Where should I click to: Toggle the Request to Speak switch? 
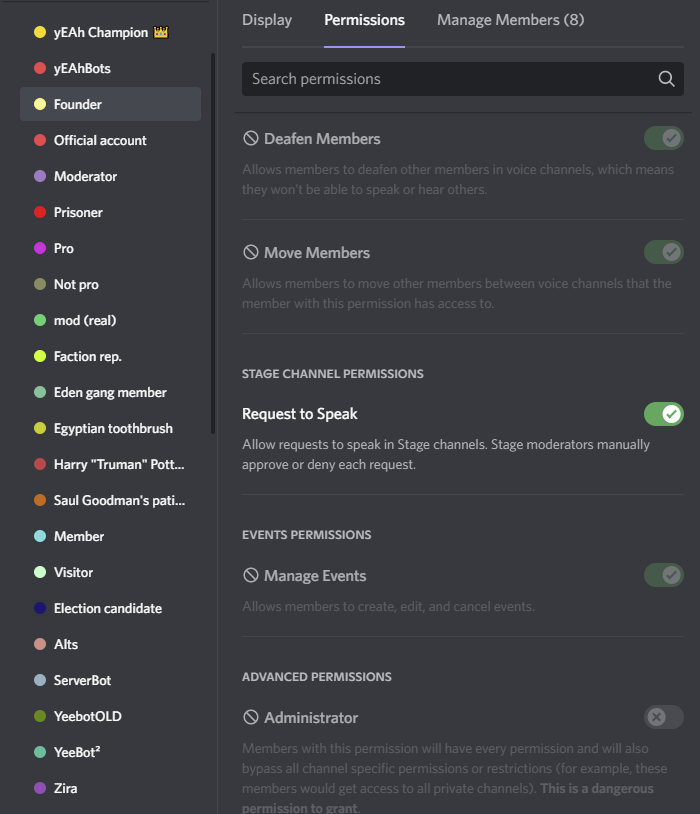[x=663, y=414]
